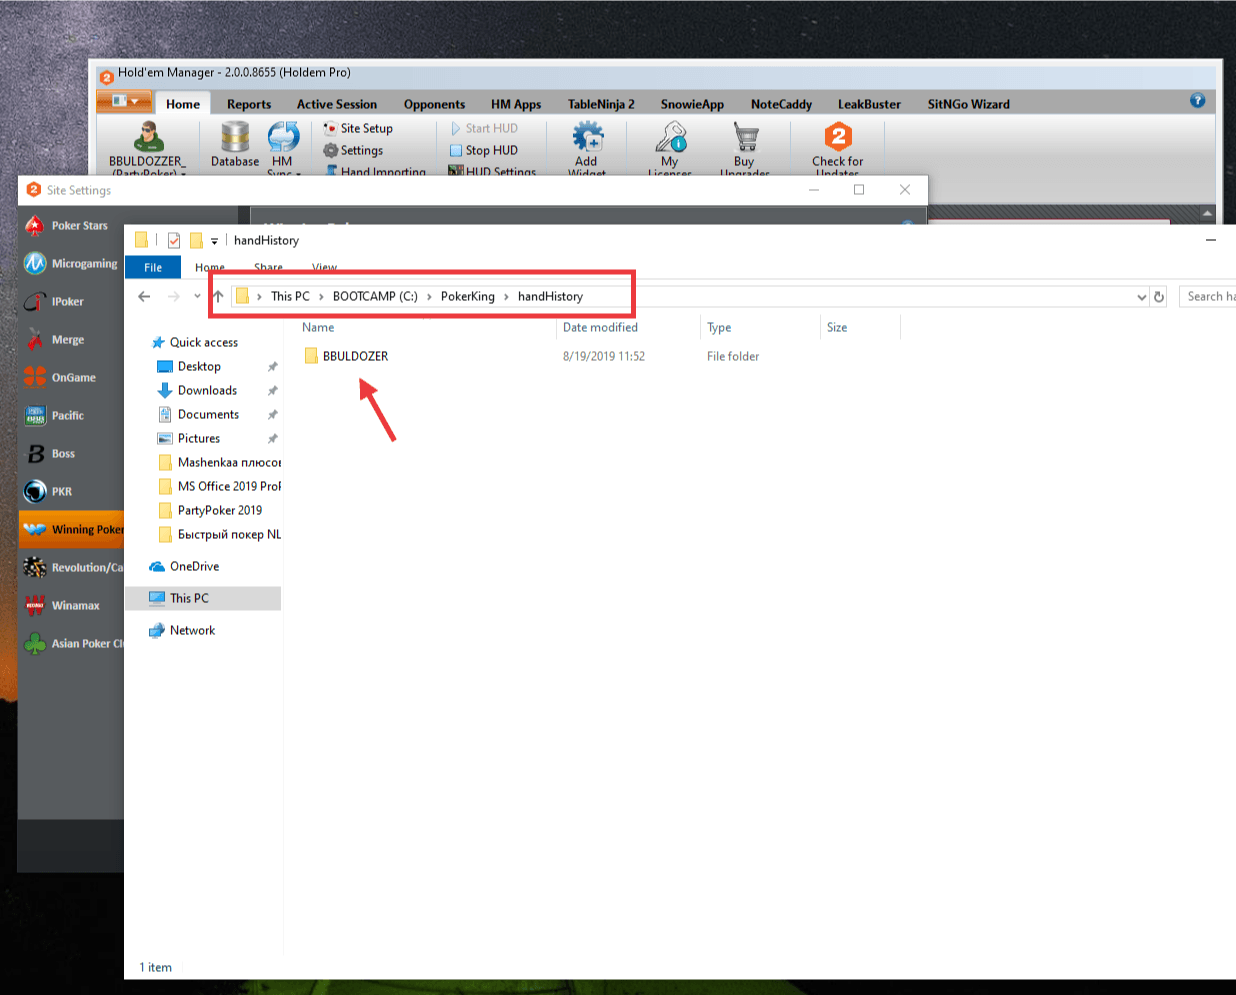
Task: Expand the quick access toolbar customize arrow
Action: [214, 241]
